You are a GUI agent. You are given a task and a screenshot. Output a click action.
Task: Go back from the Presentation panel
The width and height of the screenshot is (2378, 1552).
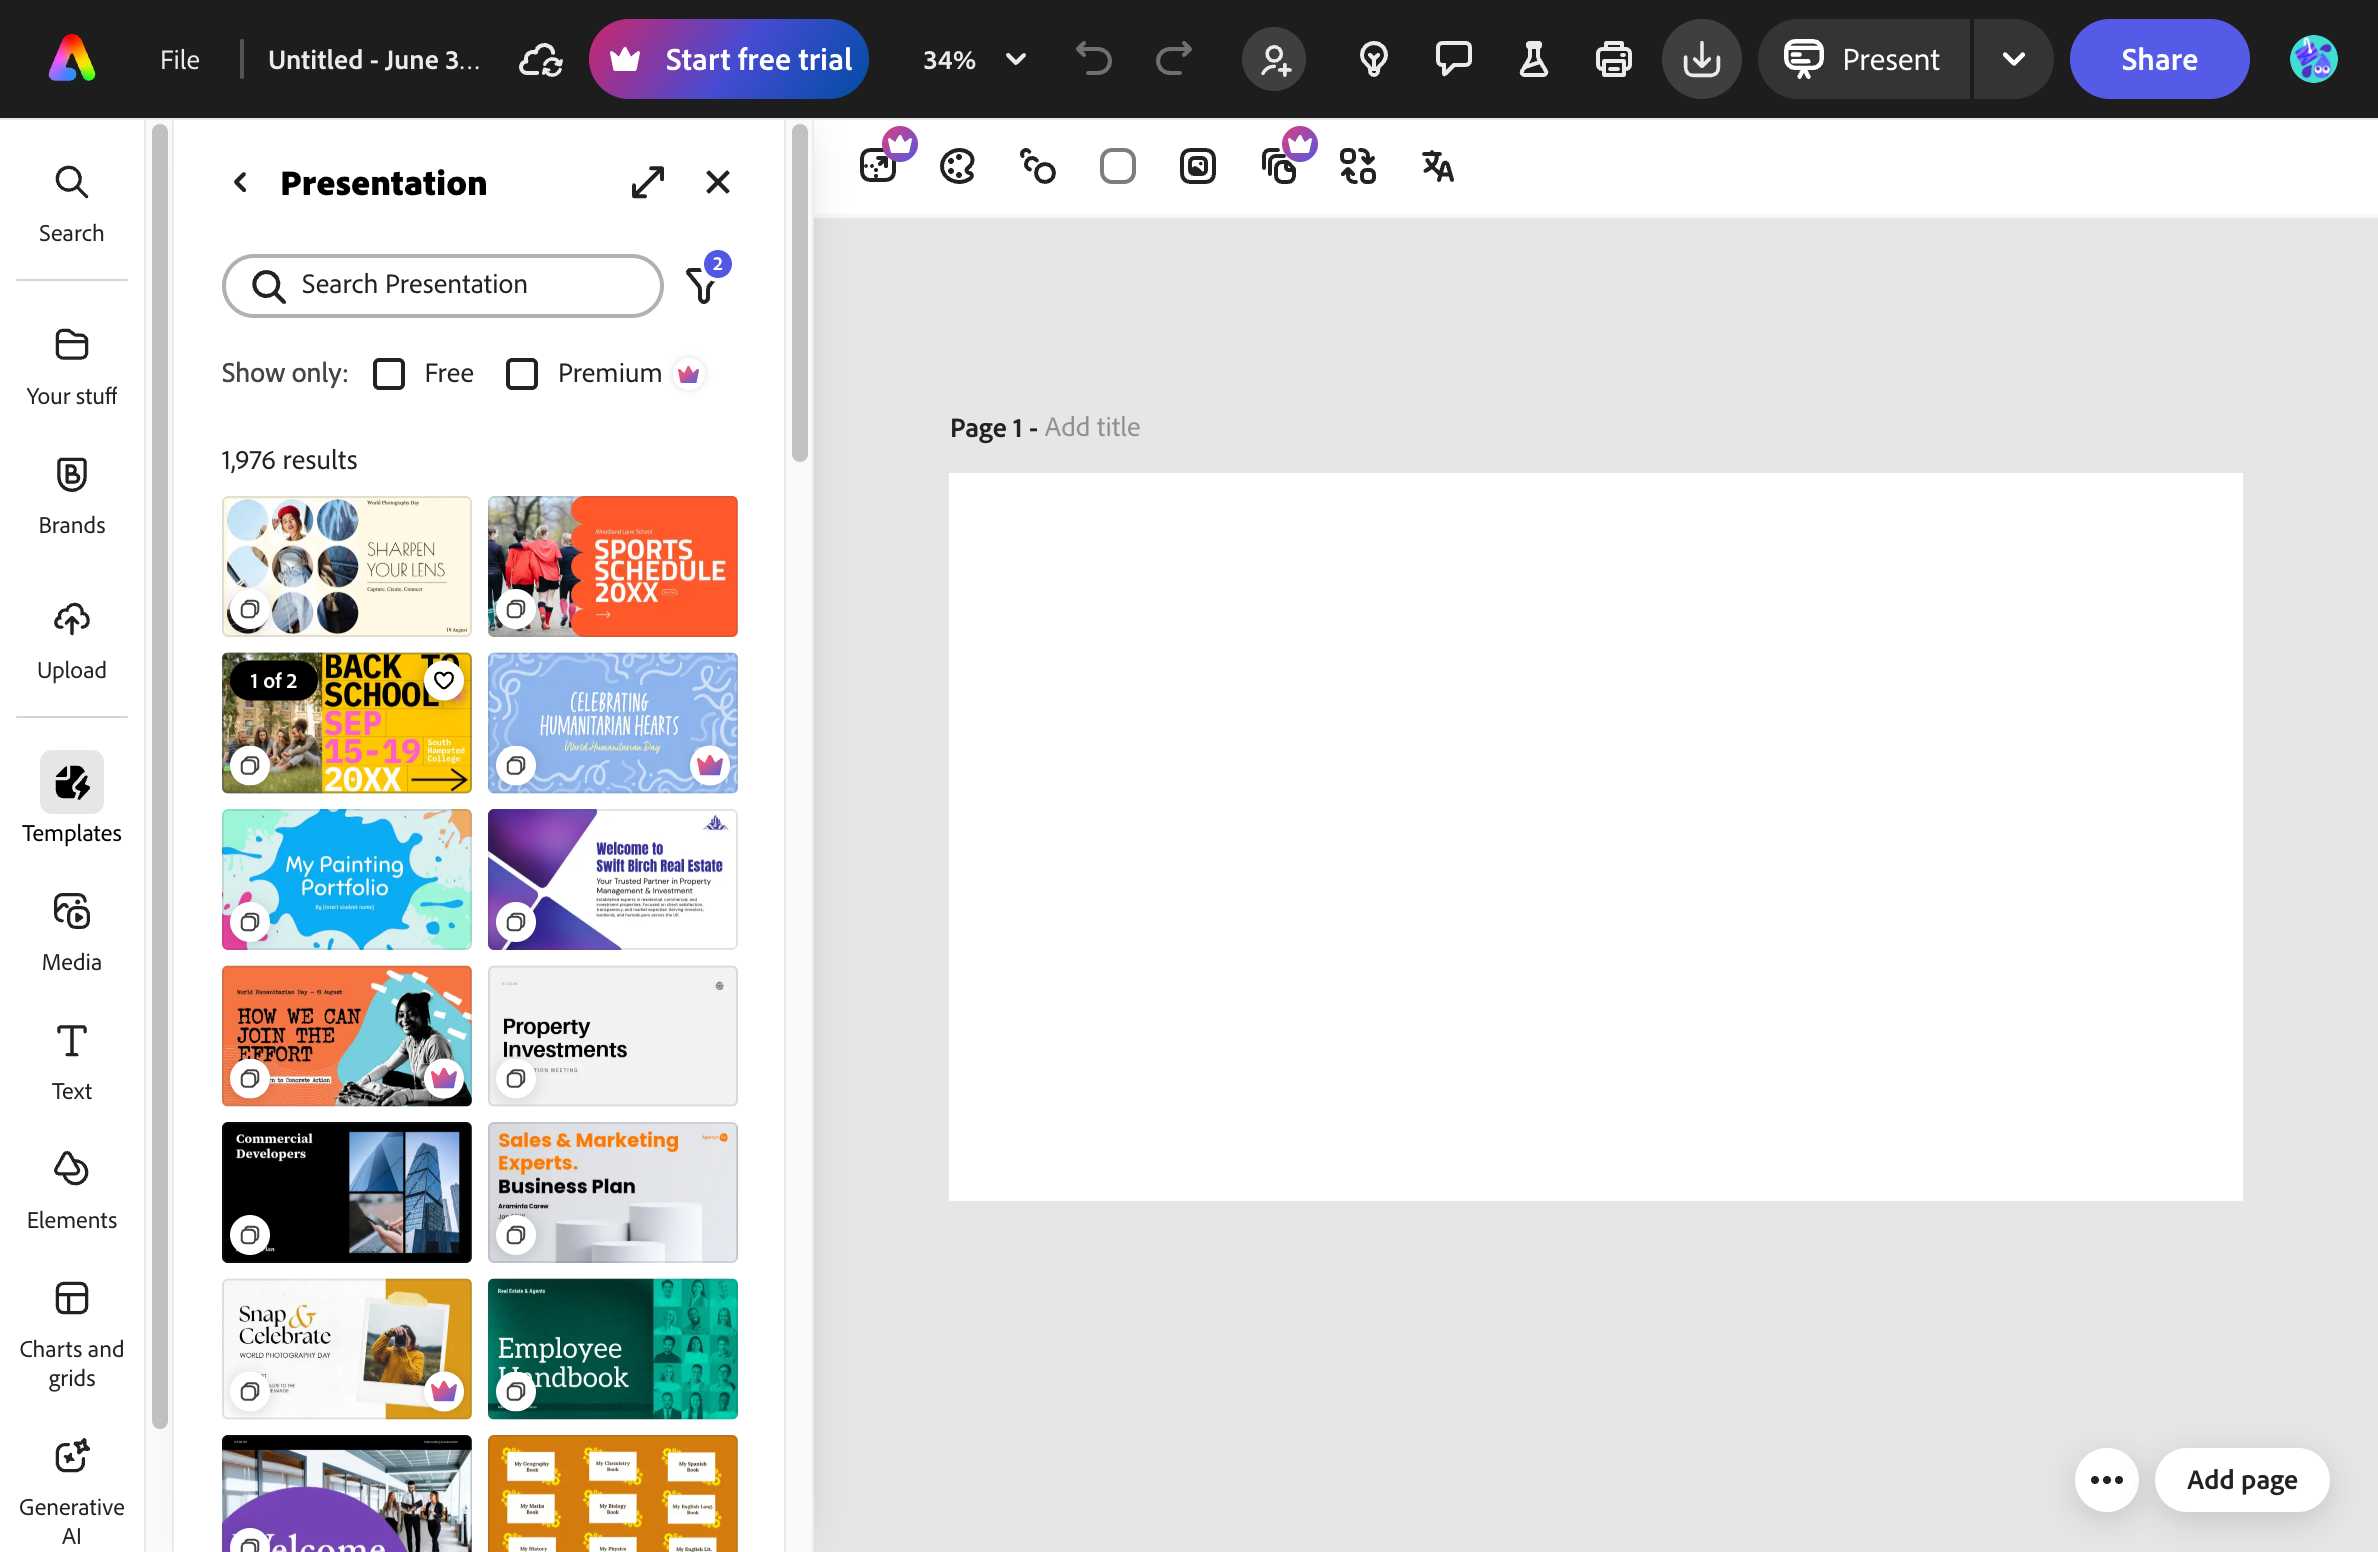(x=240, y=183)
